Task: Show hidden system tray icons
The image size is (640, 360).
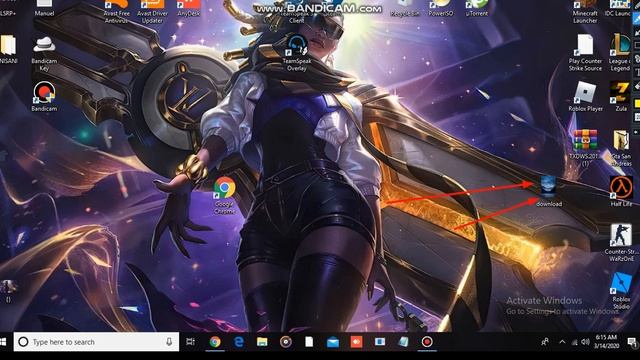Action: coord(562,342)
